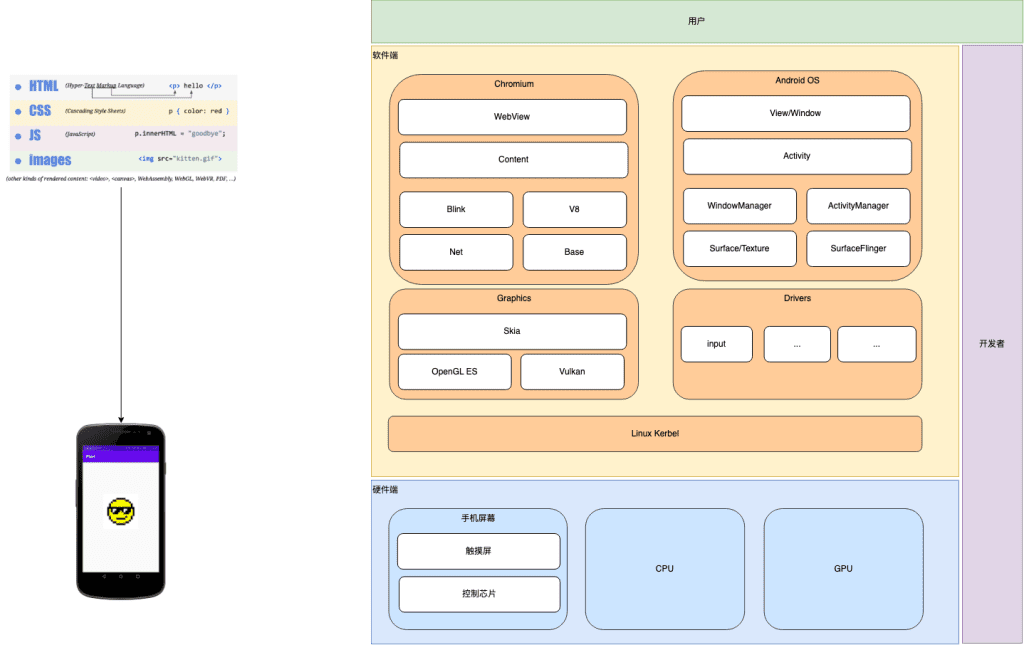The image size is (1024, 645).
Task: Click the View/Window box in Android OS
Action: tap(795, 114)
